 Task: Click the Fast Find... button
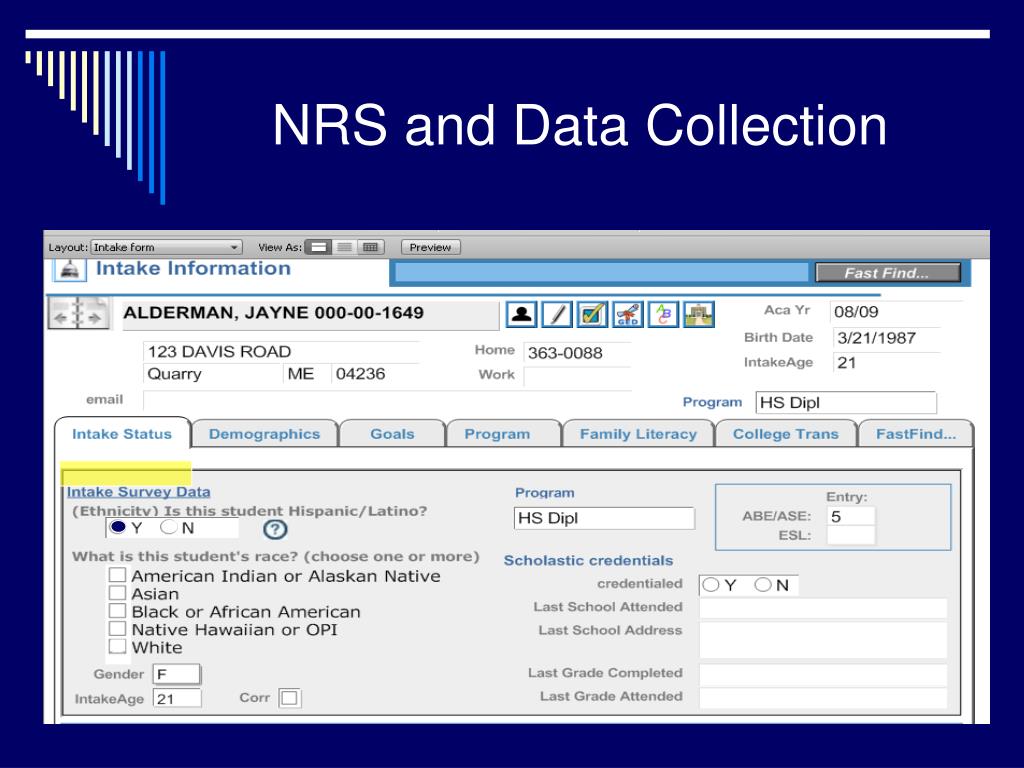click(x=888, y=273)
